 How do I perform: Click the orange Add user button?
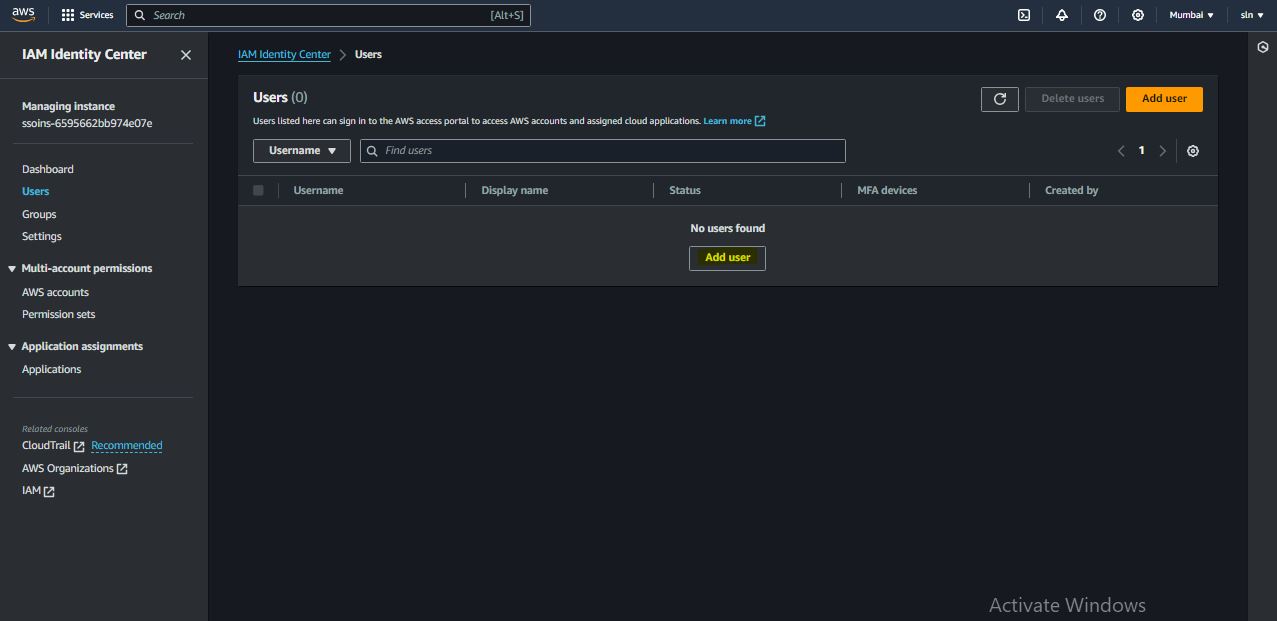1164,99
